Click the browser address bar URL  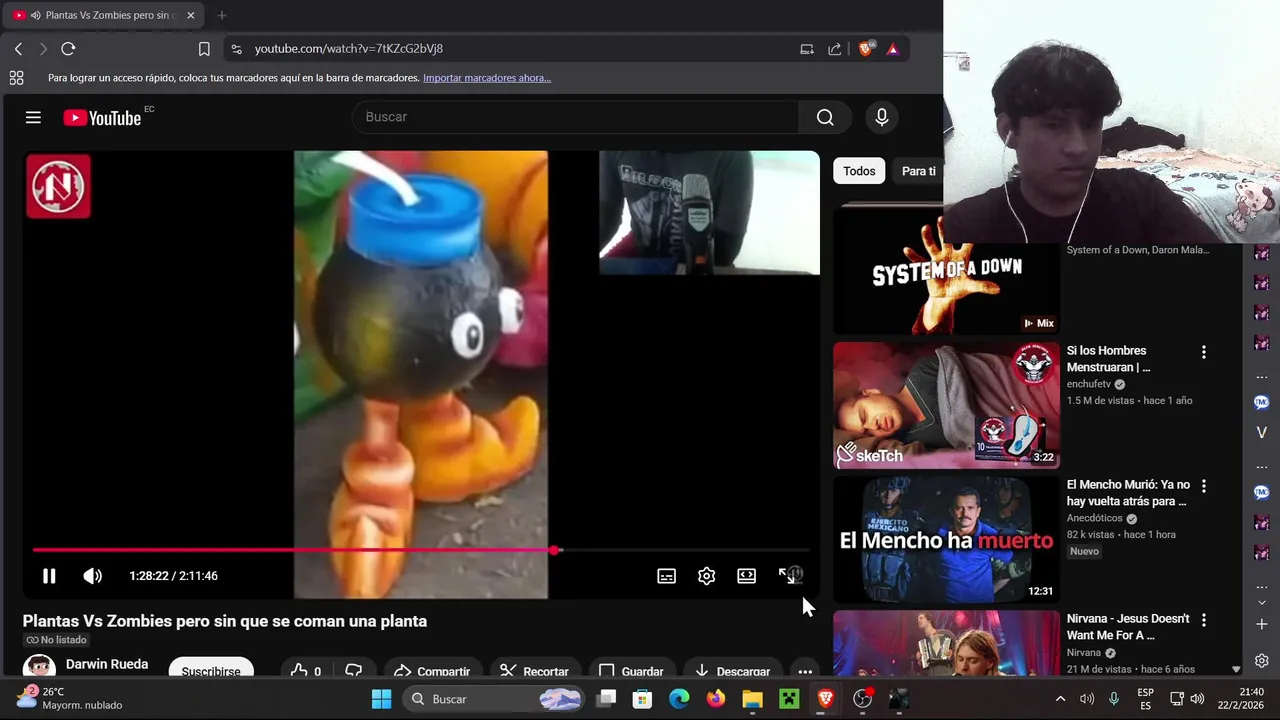[x=348, y=48]
